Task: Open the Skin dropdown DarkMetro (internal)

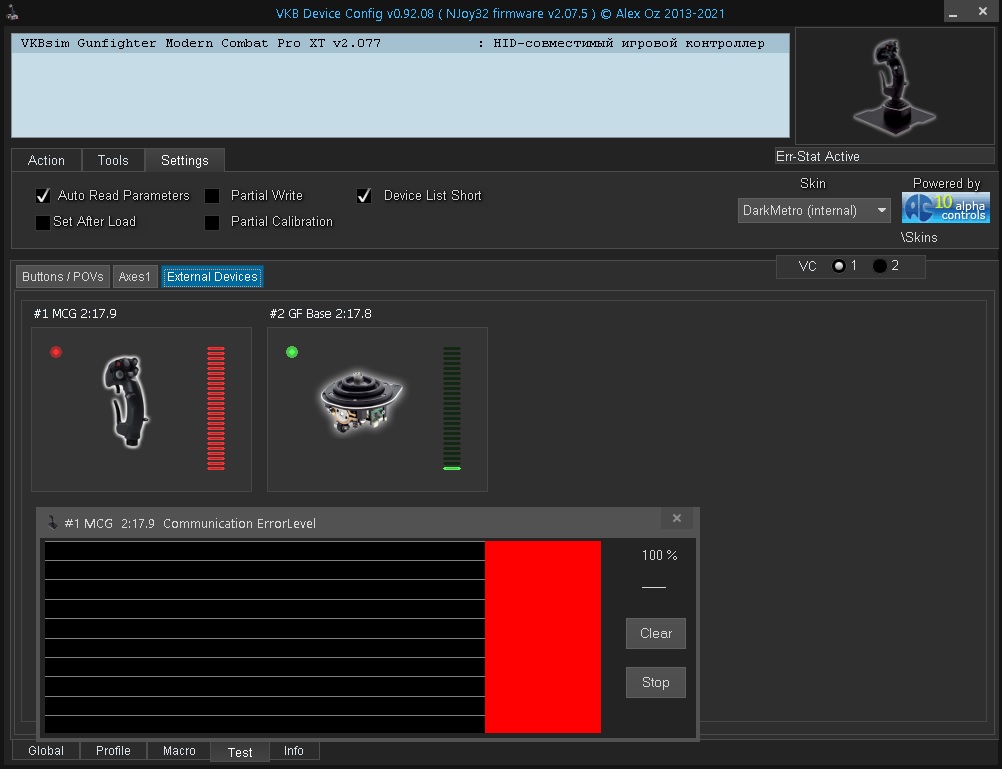Action: pyautogui.click(x=814, y=210)
